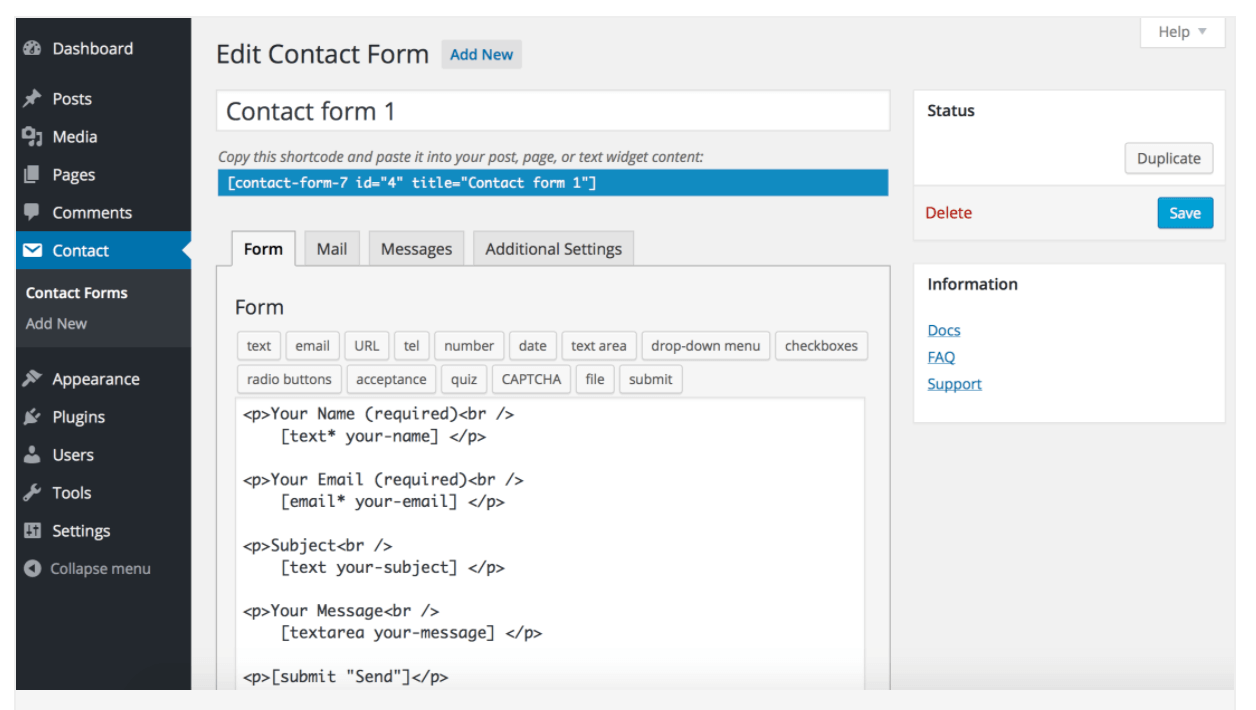The image size is (1256, 710).
Task: Expand the Help dropdown panel
Action: click(1182, 32)
